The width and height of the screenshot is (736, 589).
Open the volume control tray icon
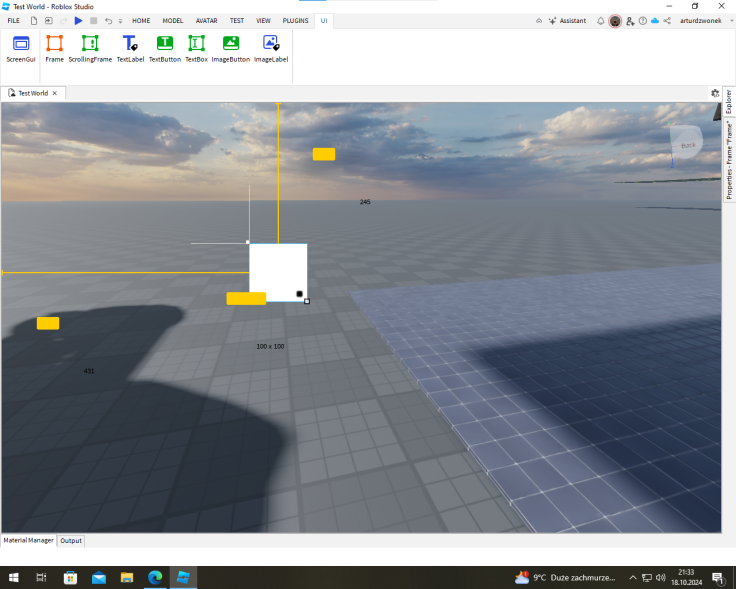(660, 578)
